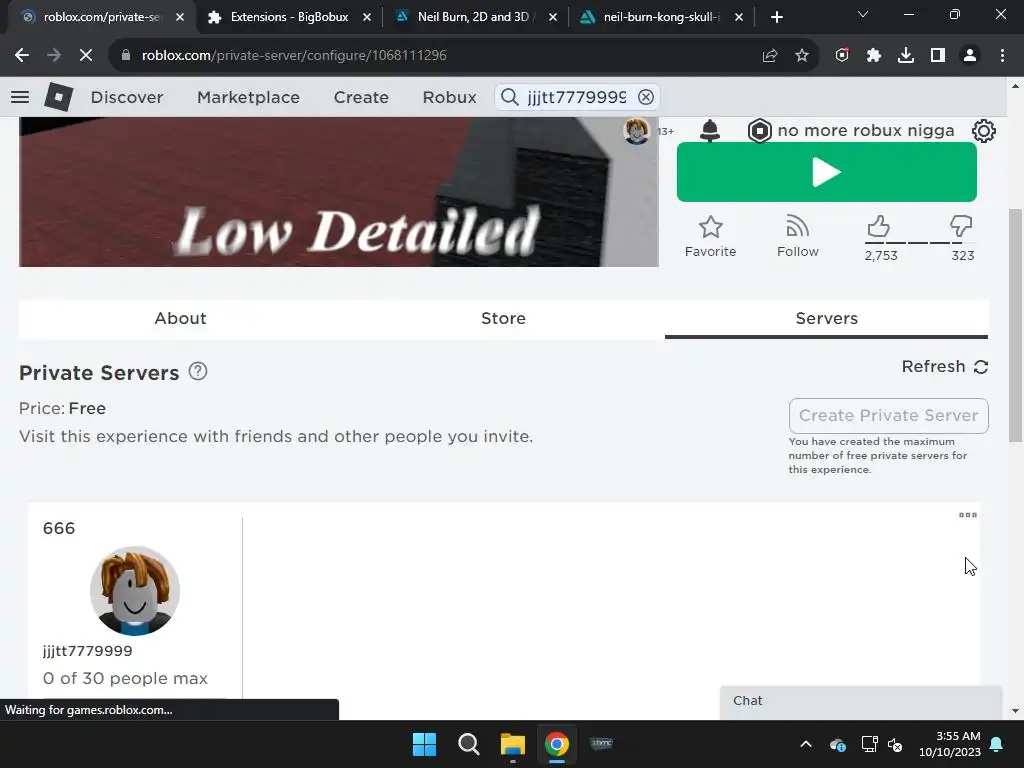Open the tab search dropdown chevron
This screenshot has width=1024, height=768.
pyautogui.click(x=863, y=14)
